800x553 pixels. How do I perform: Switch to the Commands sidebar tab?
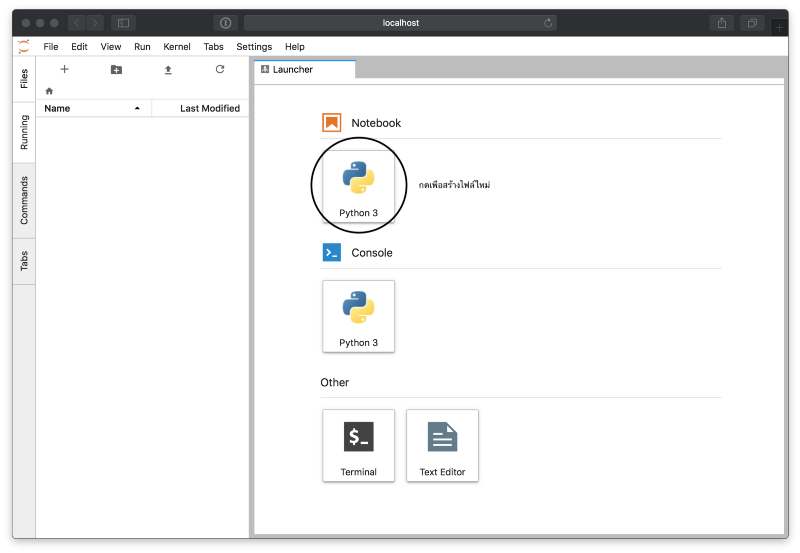pyautogui.click(x=24, y=200)
